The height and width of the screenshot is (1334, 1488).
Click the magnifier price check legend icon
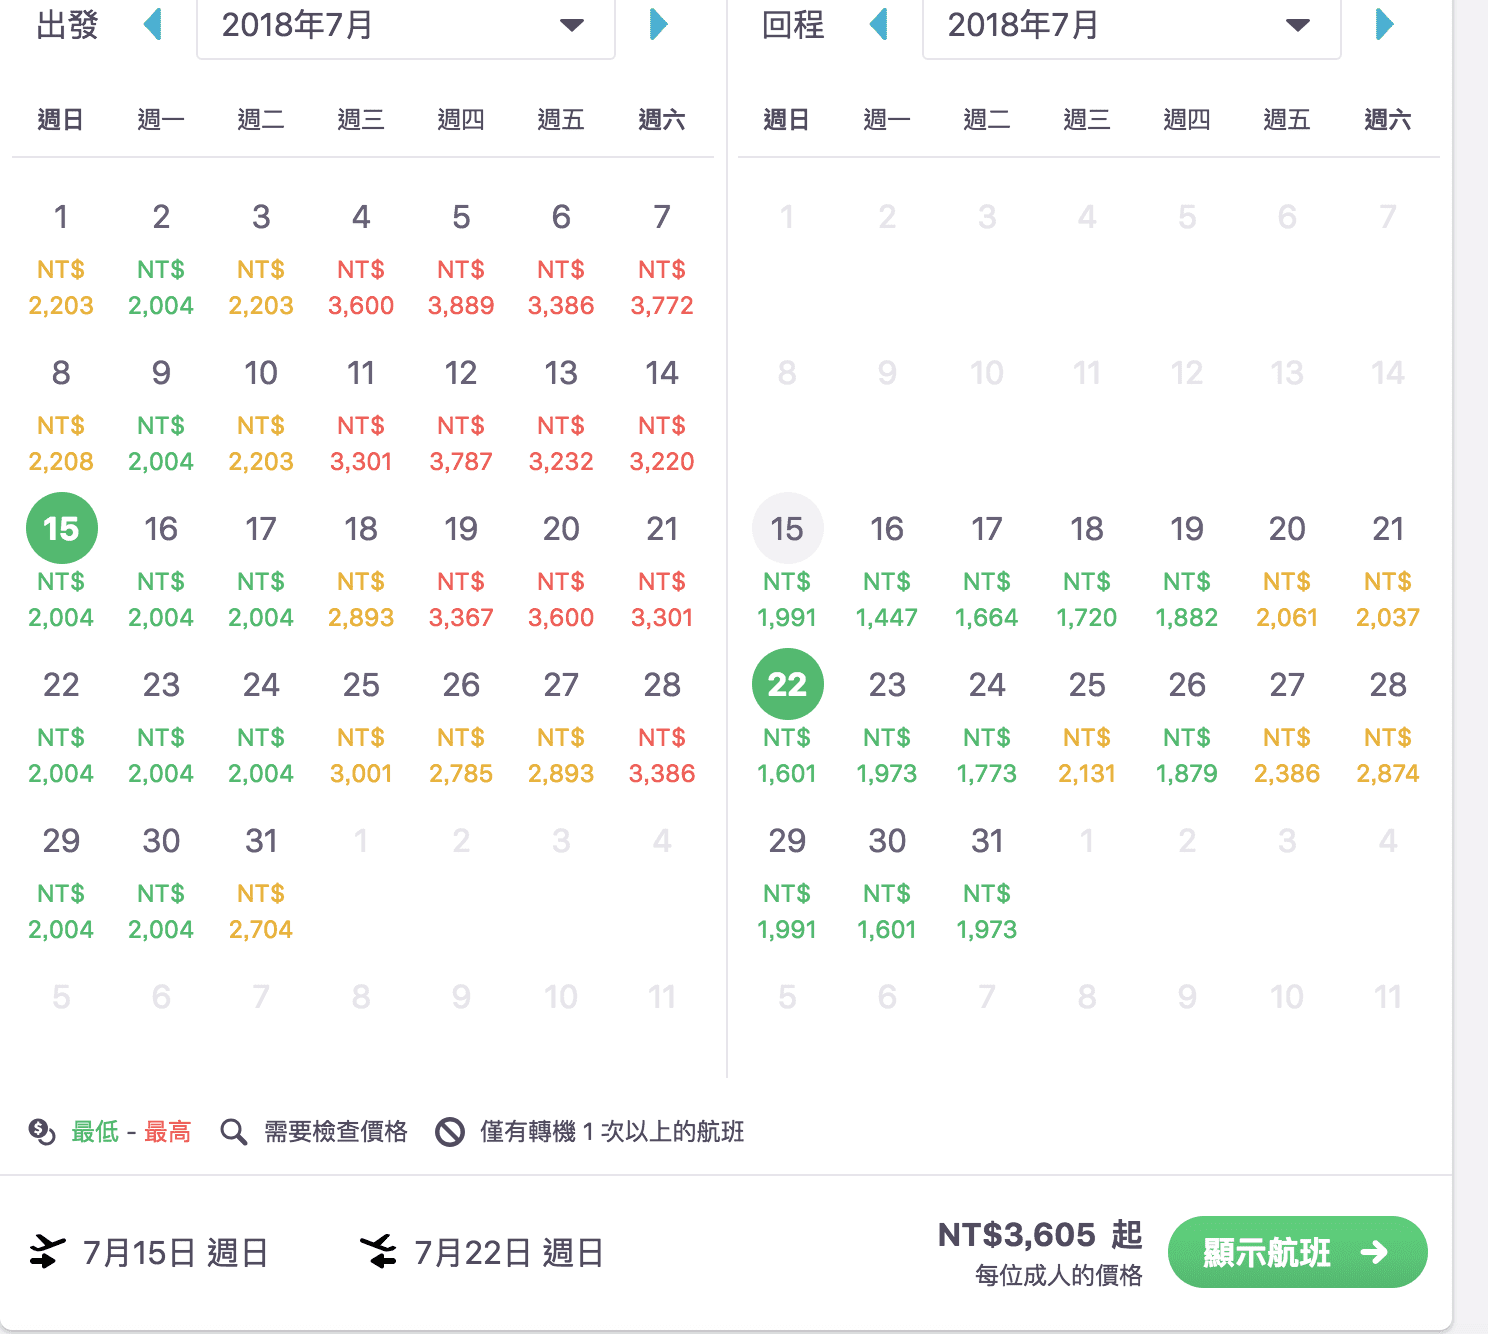[x=234, y=1132]
